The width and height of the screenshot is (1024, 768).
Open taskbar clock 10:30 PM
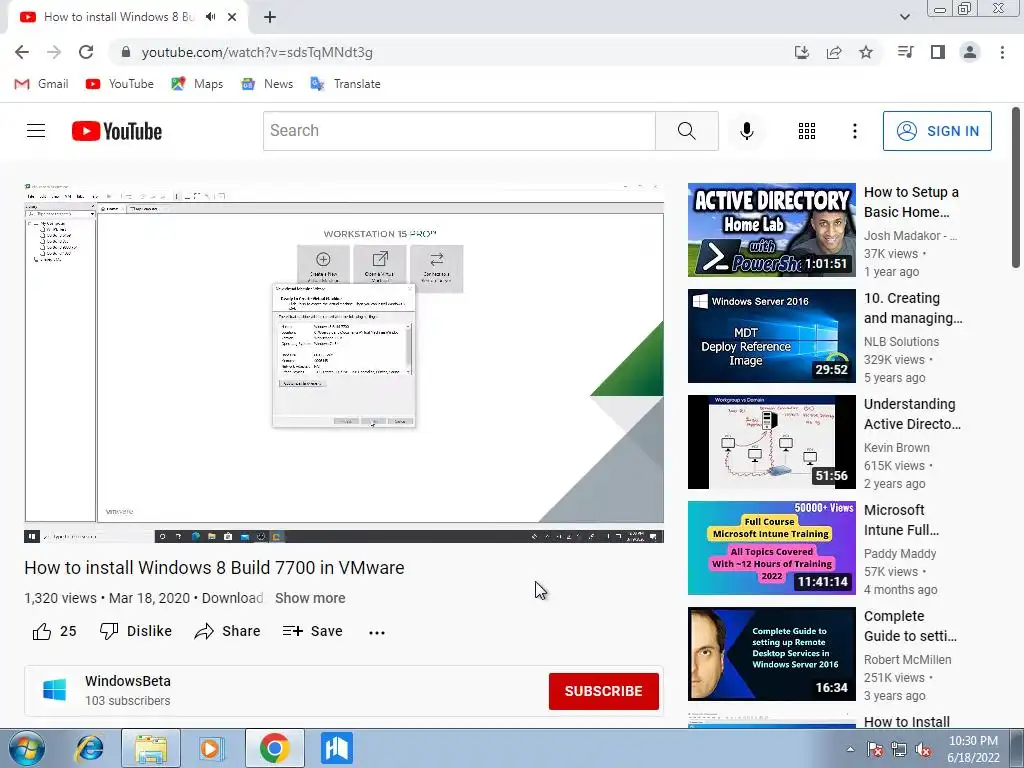click(x=973, y=749)
